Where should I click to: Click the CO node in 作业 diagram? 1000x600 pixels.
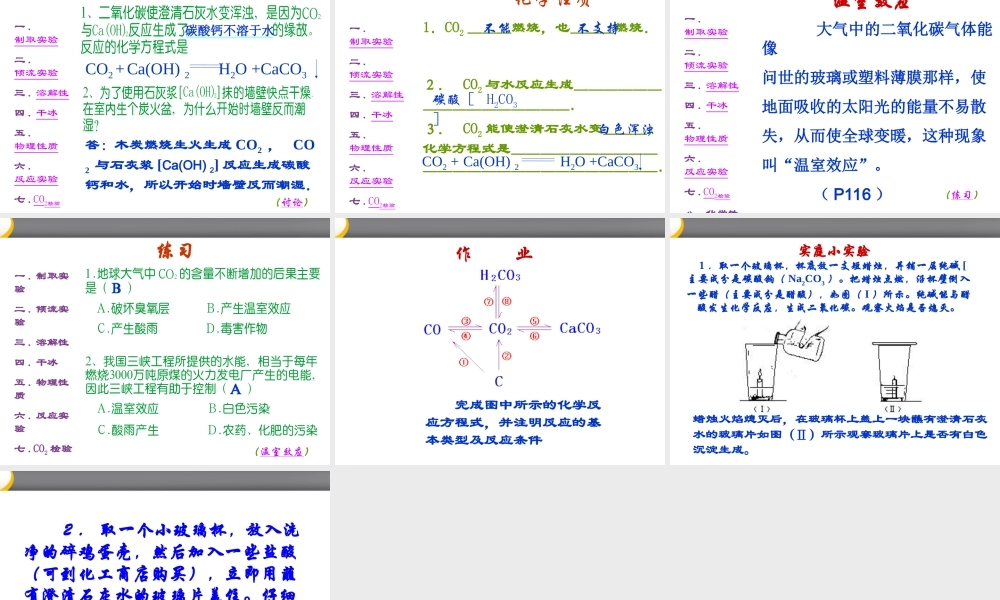[x=432, y=330]
